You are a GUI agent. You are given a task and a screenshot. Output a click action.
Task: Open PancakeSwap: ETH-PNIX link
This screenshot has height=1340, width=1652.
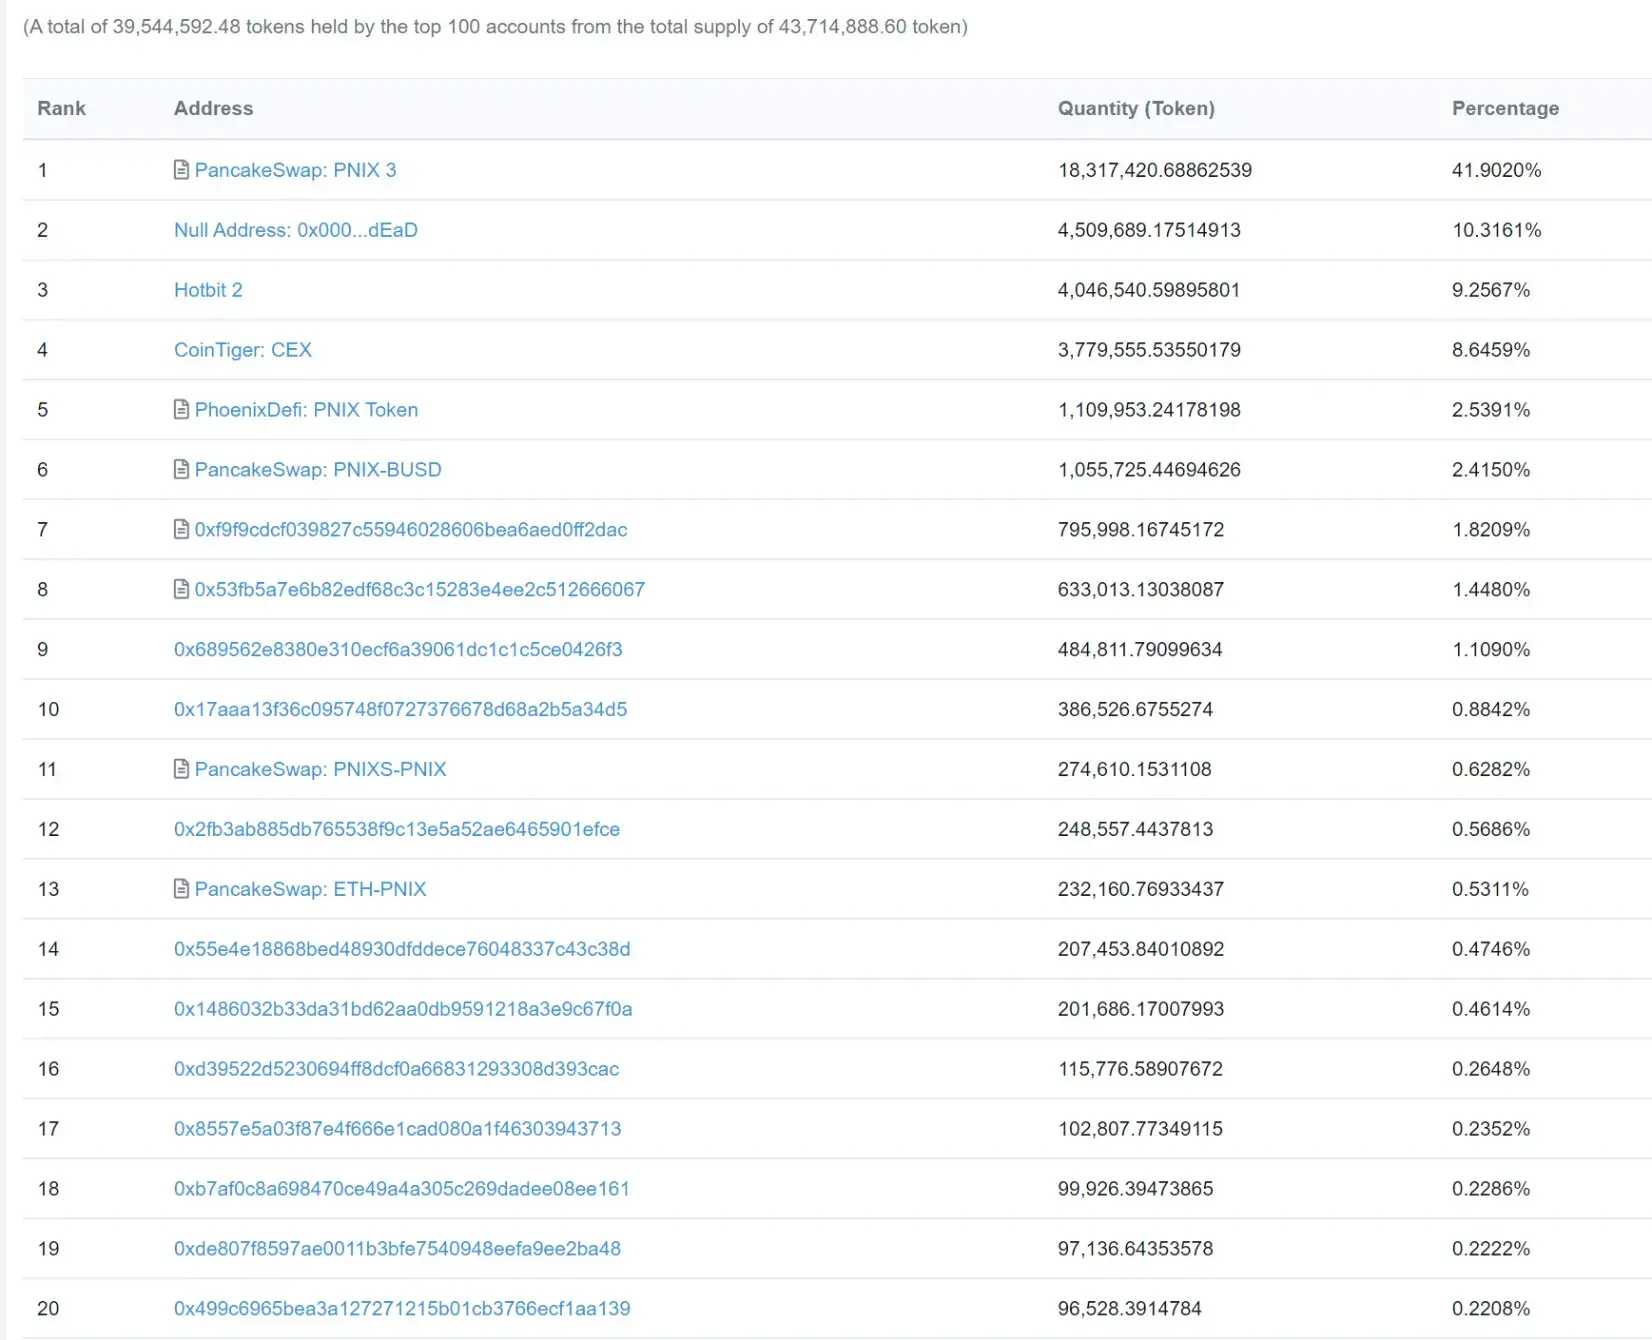tap(311, 890)
